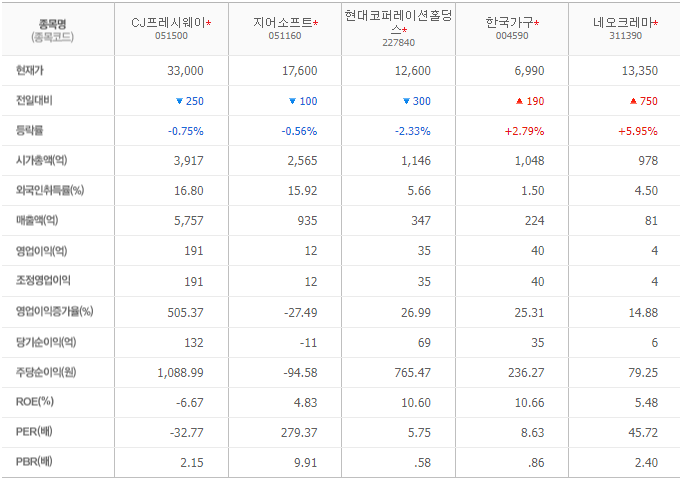Click operating profit growth -27.49

[301, 313]
